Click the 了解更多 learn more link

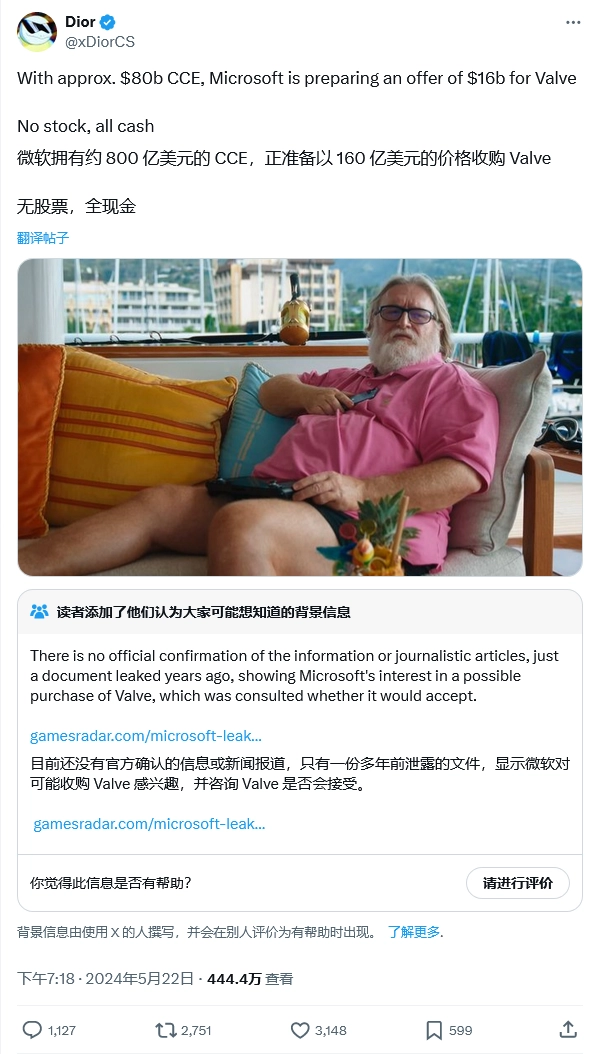click(x=414, y=932)
